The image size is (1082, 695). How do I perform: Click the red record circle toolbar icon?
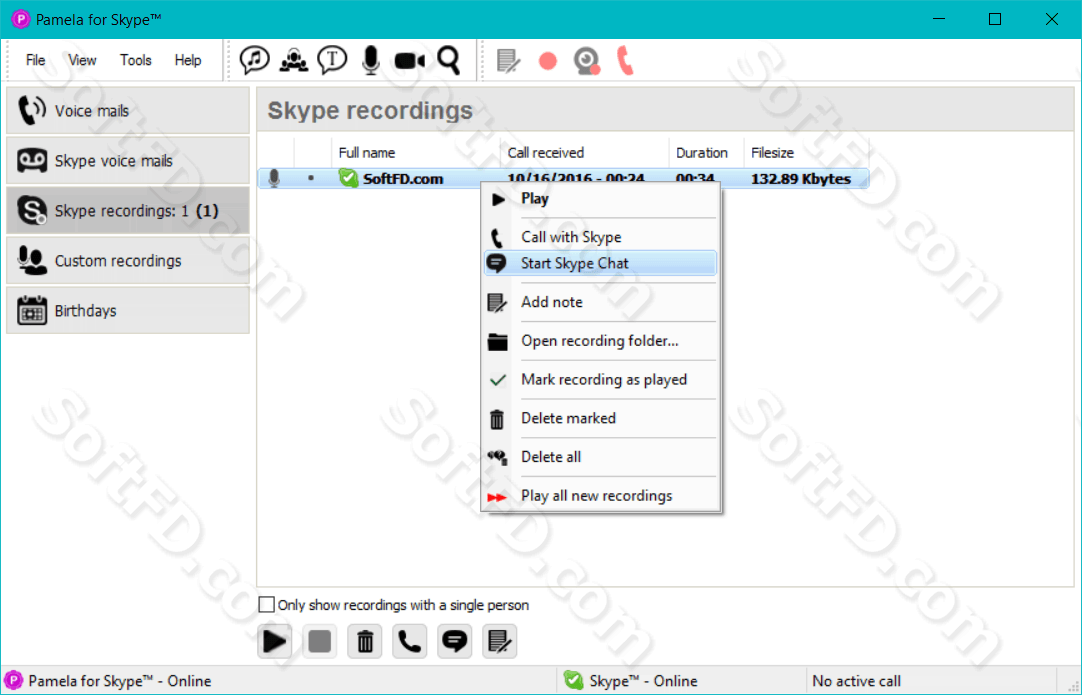point(548,61)
